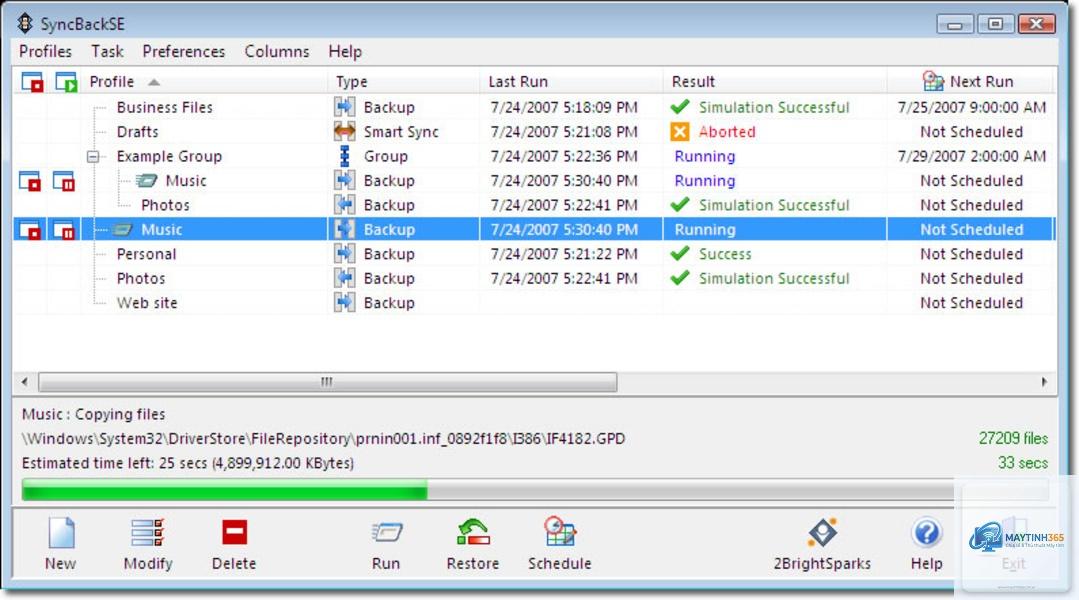Click the stop-all icon in header
1079x600 pixels.
tap(32, 82)
